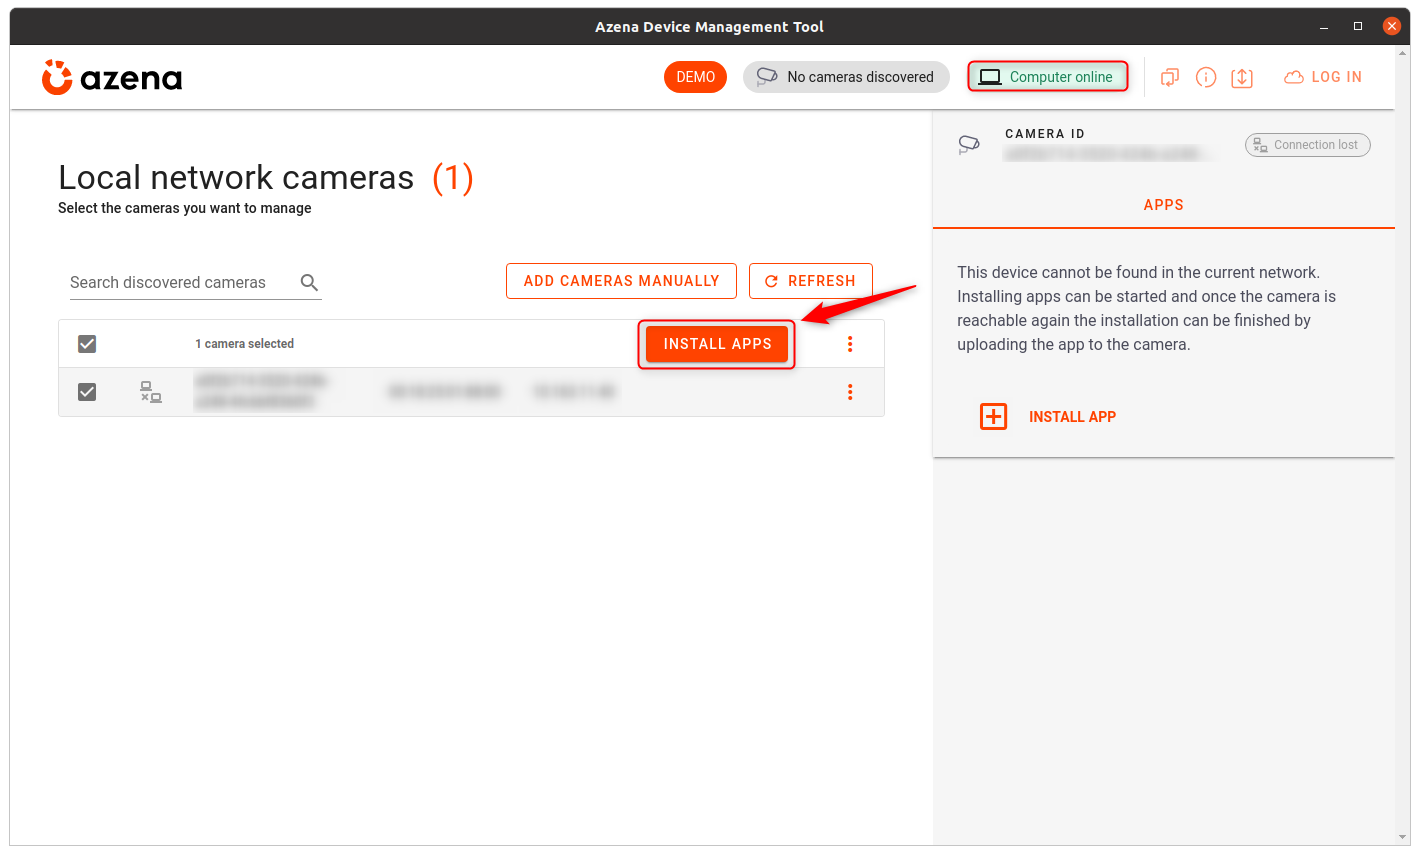The image size is (1420, 855).
Task: Click the upload file icon in header
Action: click(x=1242, y=77)
